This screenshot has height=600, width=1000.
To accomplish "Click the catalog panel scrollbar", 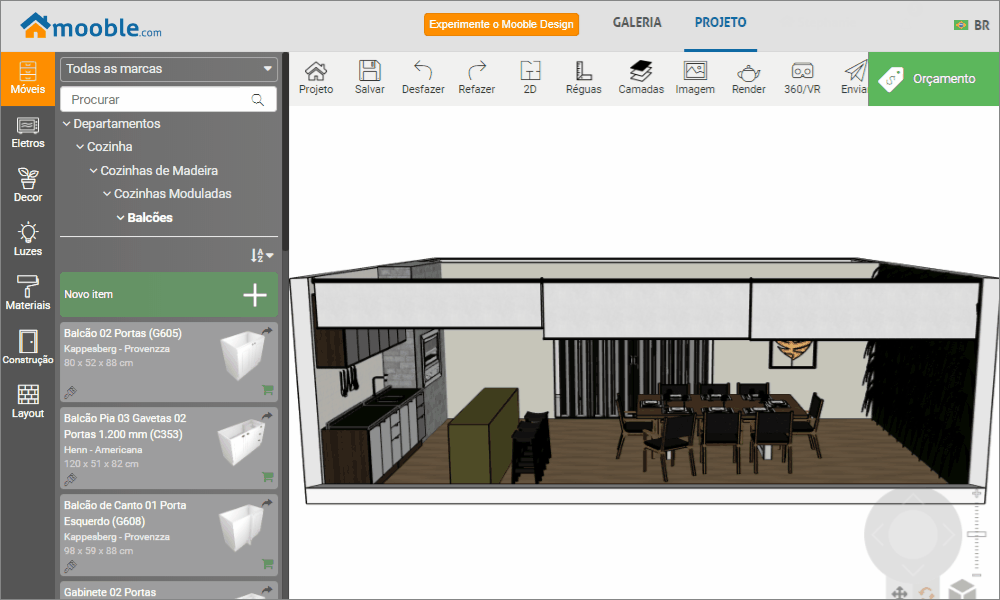I will click(285, 153).
